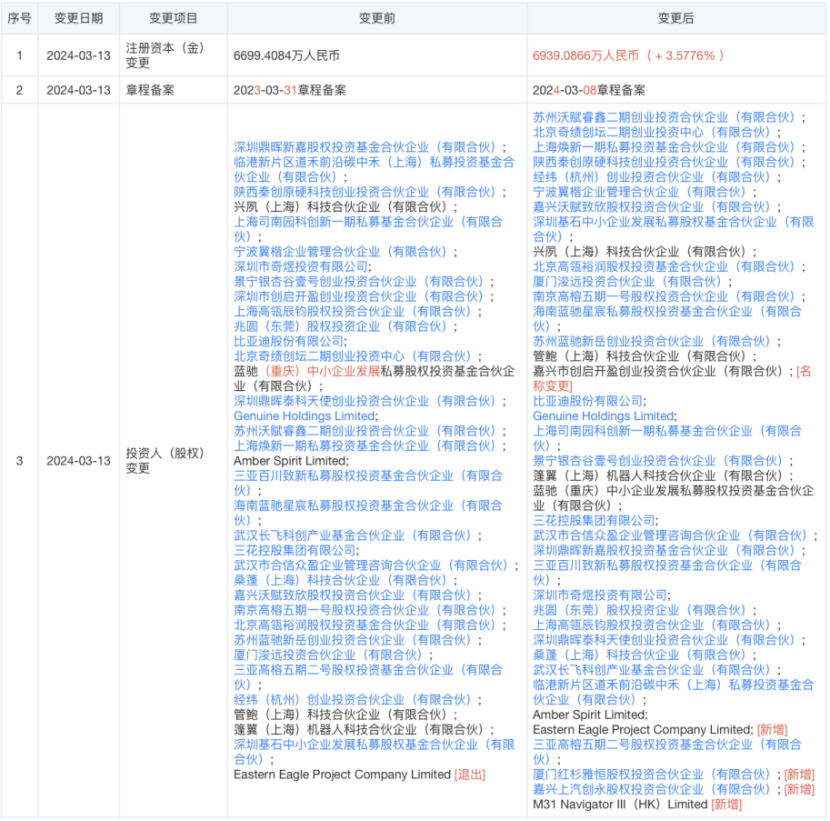The height and width of the screenshot is (821, 830).
Task: Click 2024-03-13 date in the 注册资本 row
Action: tap(78, 56)
